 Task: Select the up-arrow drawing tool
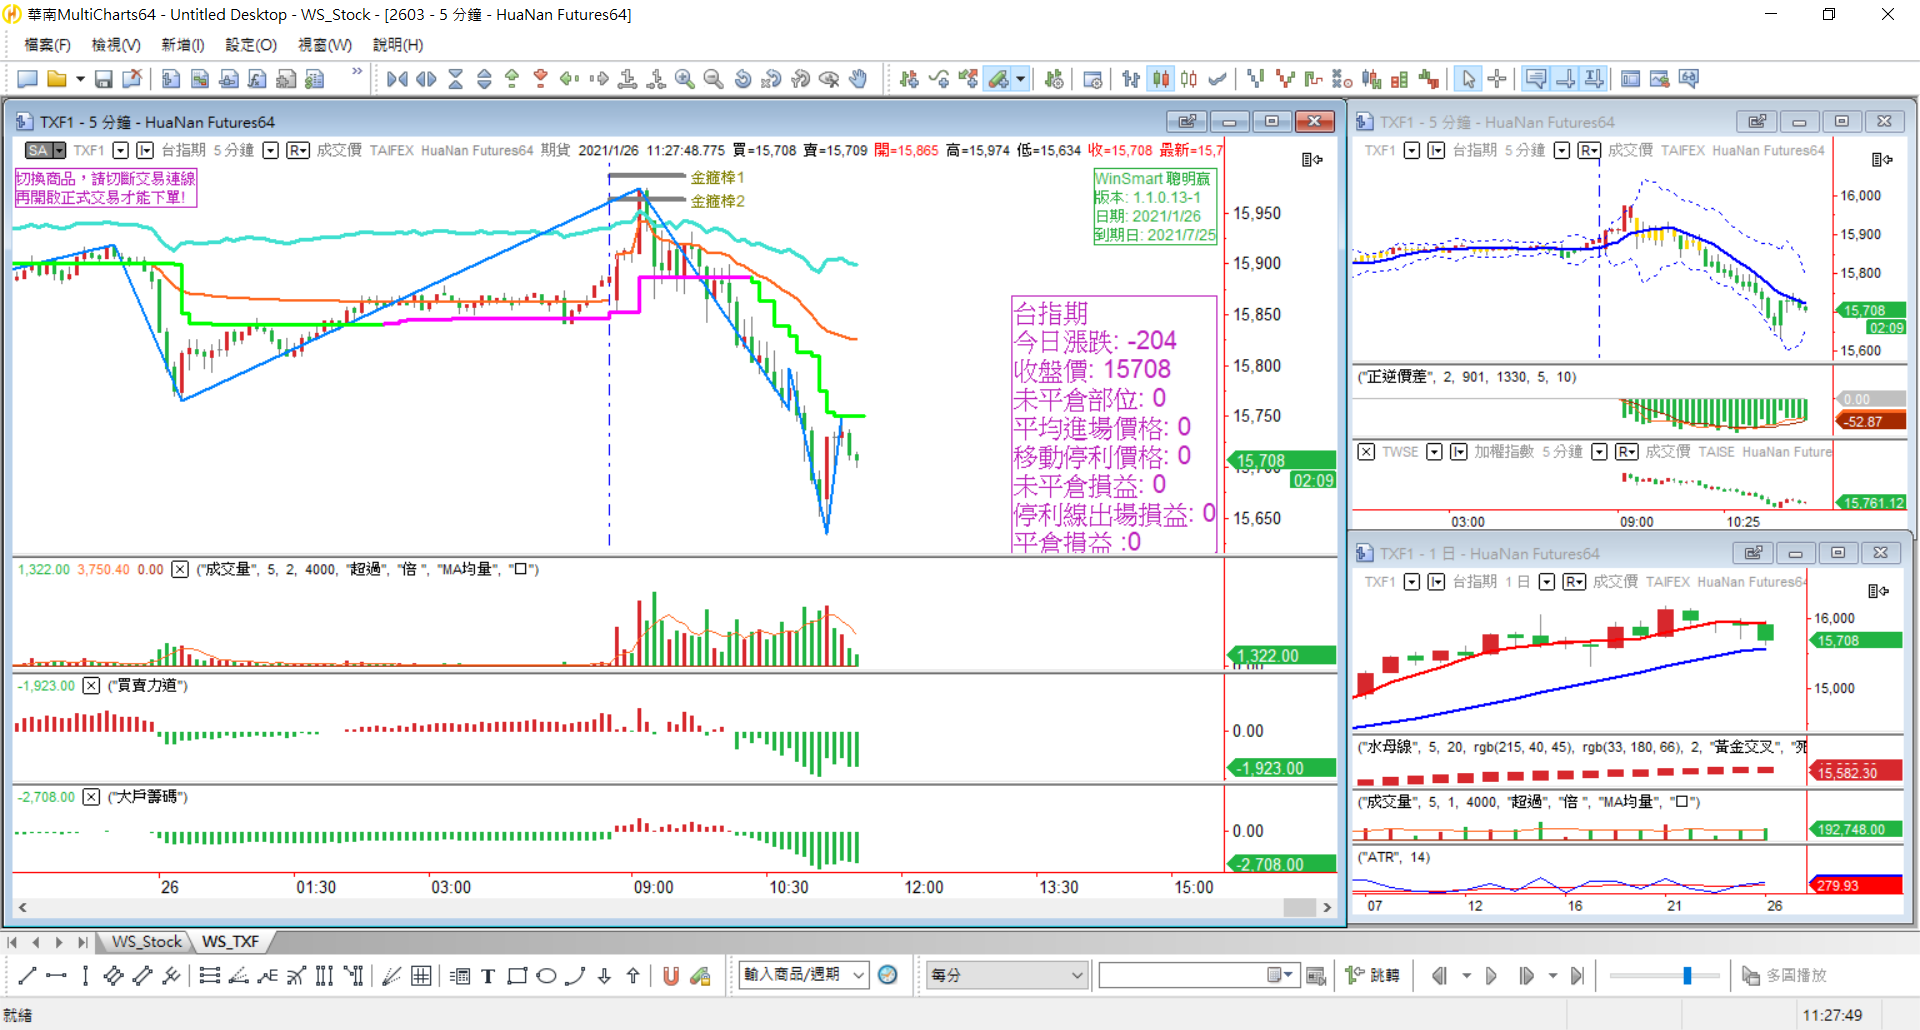tap(633, 976)
